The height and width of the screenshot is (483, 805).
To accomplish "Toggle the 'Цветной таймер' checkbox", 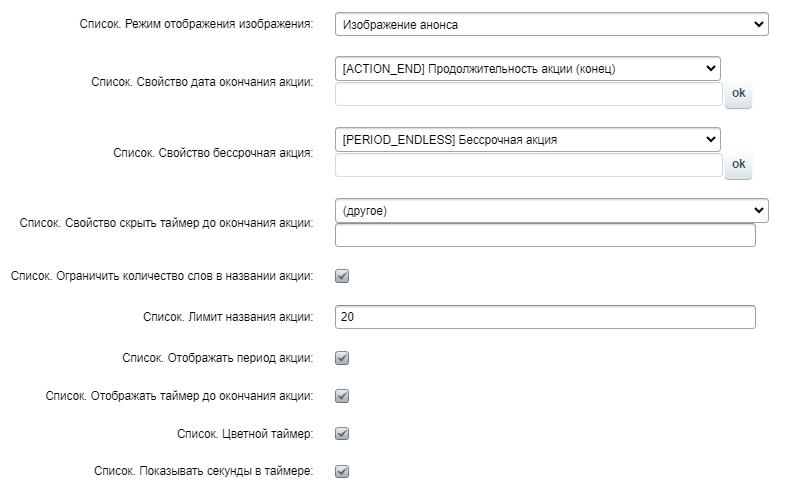I will [342, 433].
